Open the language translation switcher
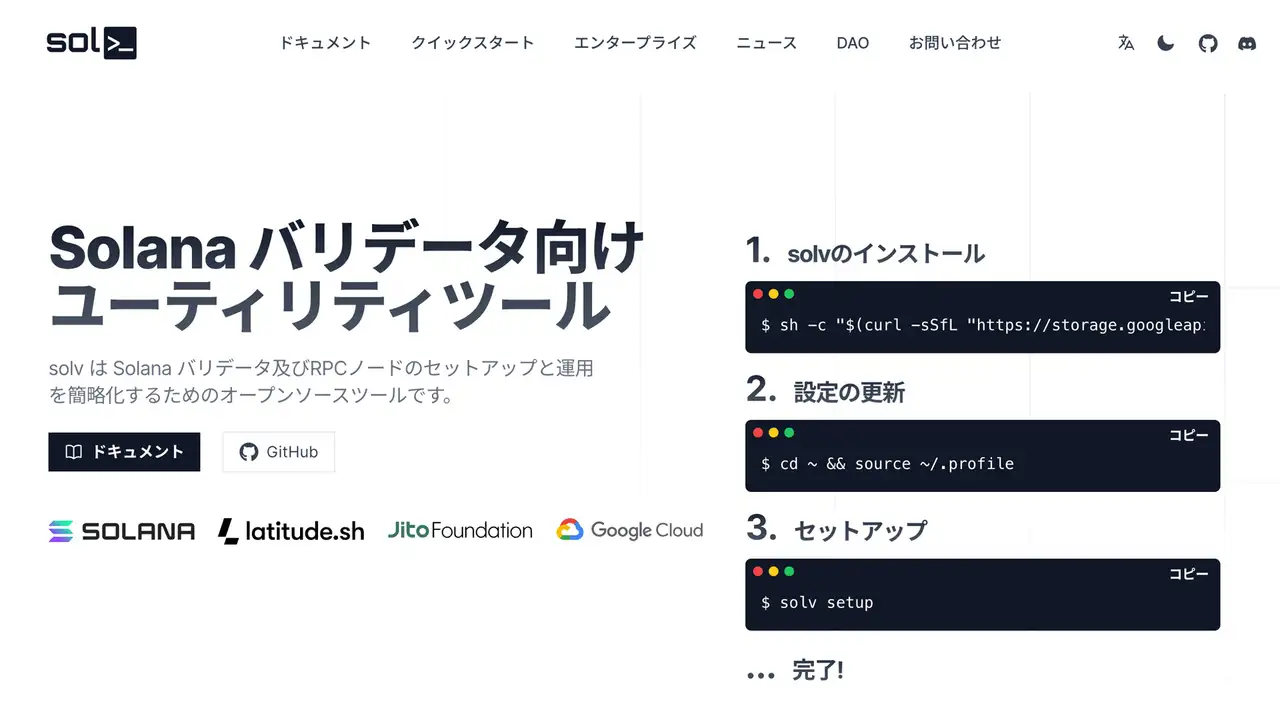The height and width of the screenshot is (720, 1280). 1126,43
